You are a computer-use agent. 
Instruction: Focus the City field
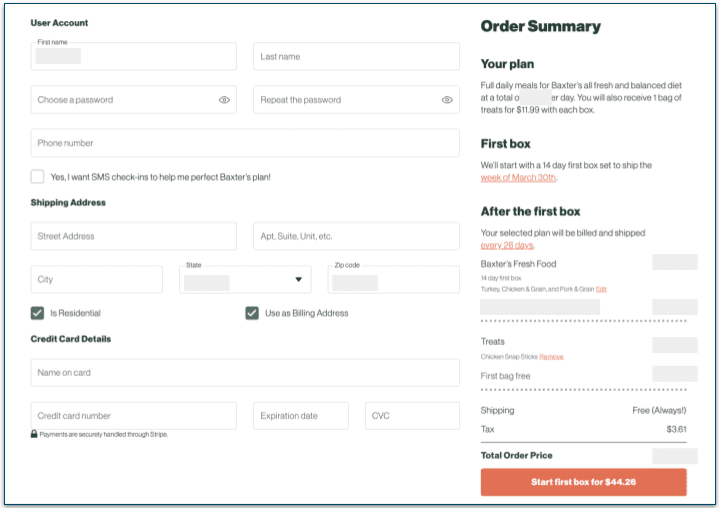(97, 279)
